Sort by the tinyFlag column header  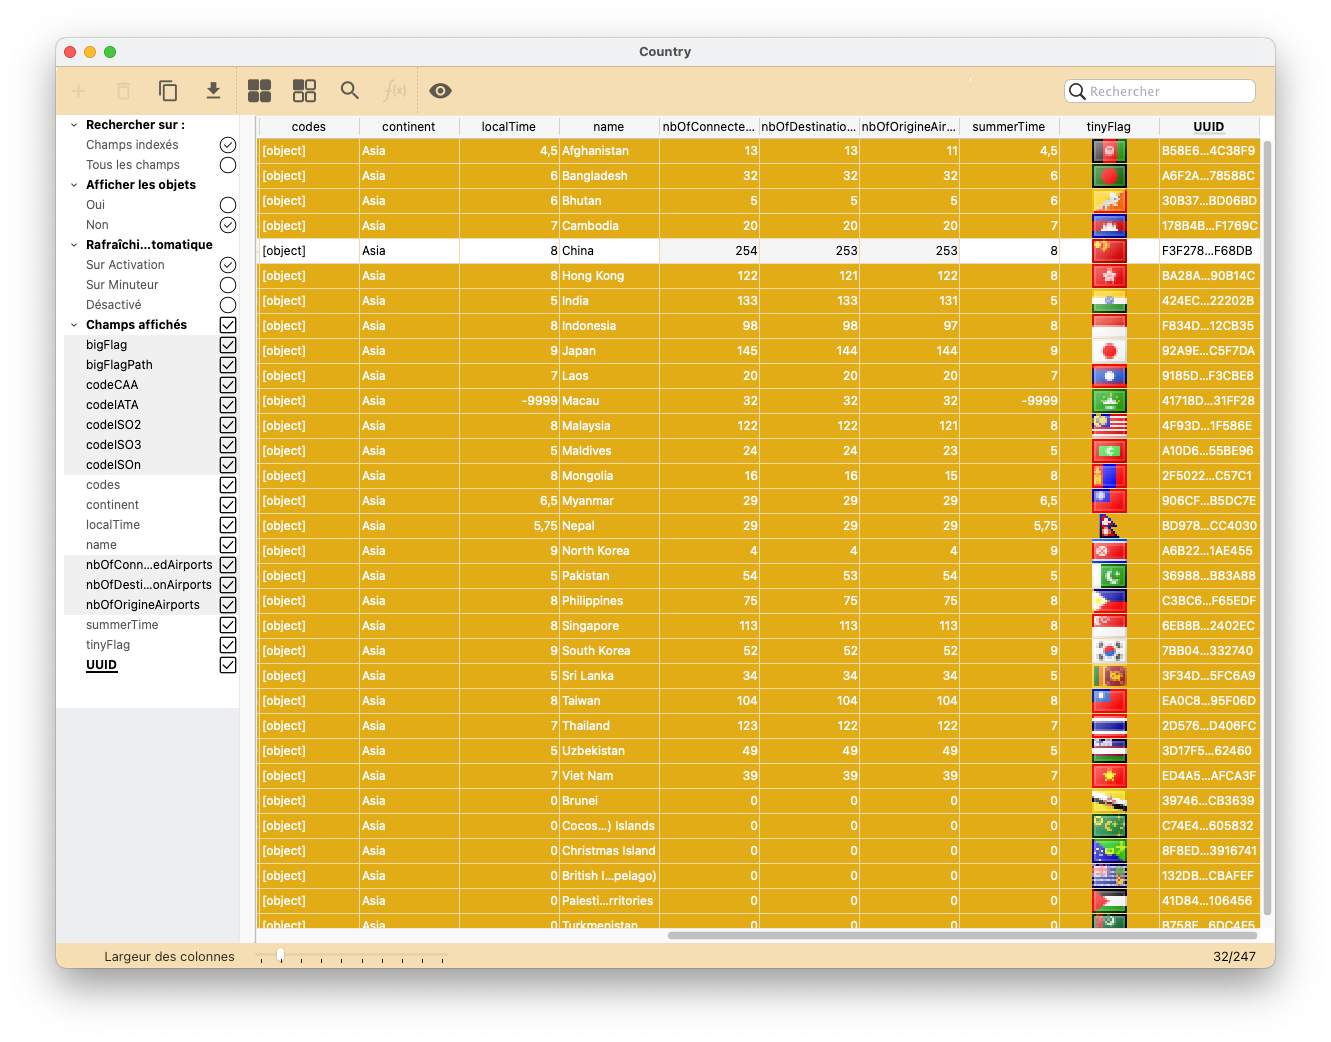(1109, 127)
